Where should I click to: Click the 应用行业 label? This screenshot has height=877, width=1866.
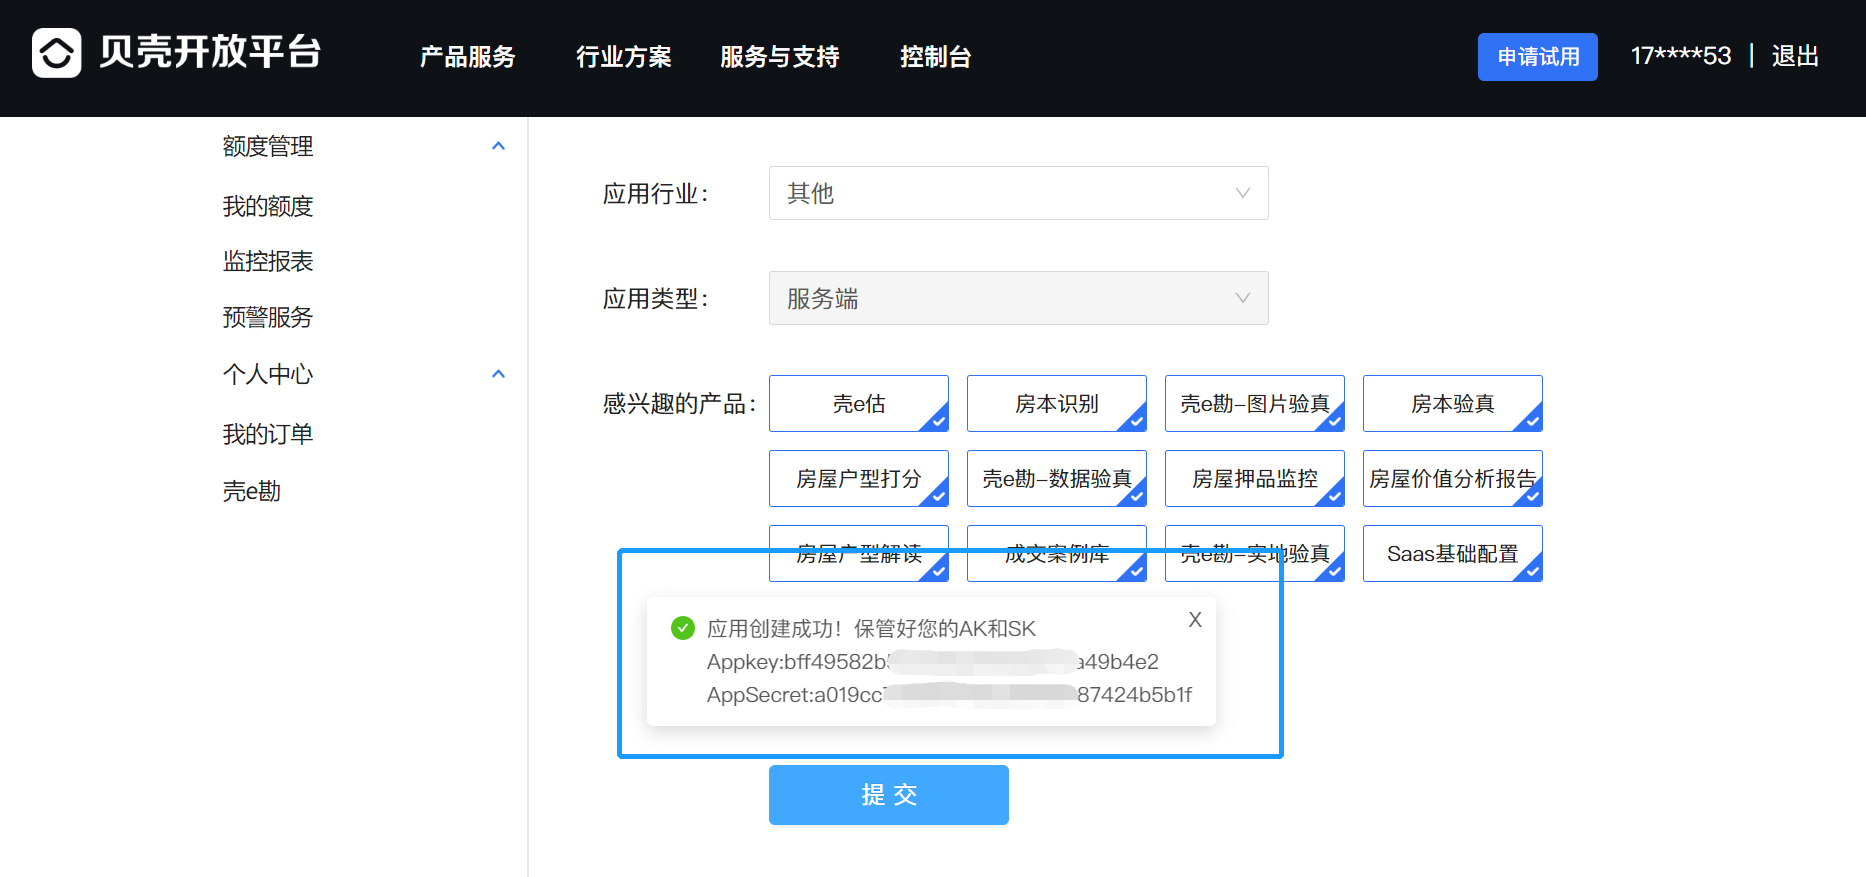[x=655, y=194]
